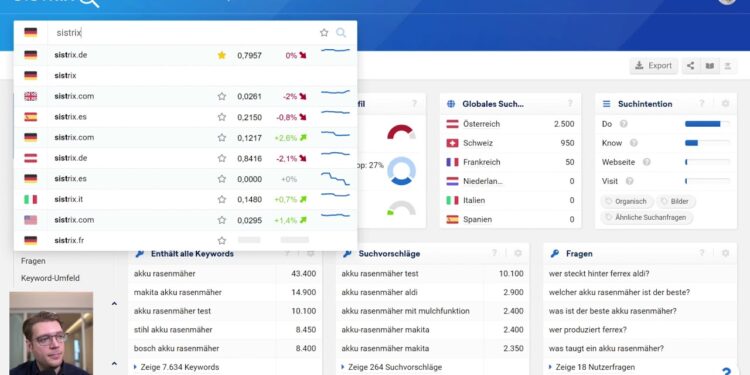Expand Zeige 18 Nutzerfragen
This screenshot has height=375, width=750.
(592, 367)
